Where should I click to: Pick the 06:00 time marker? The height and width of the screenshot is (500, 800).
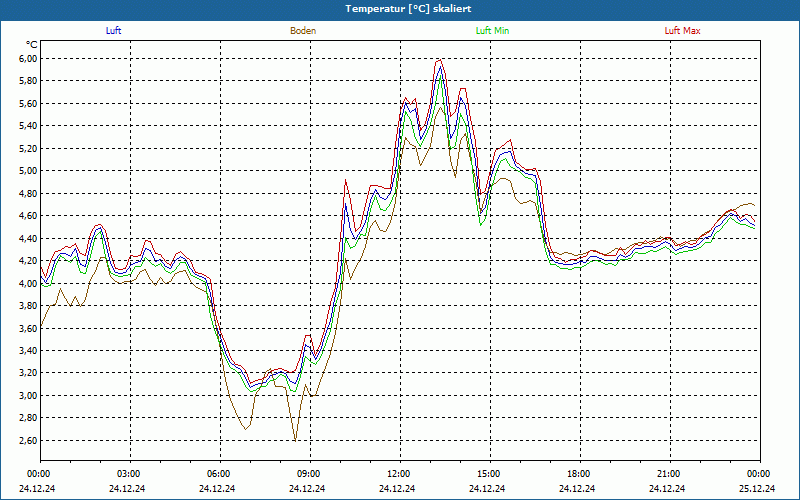tap(219, 474)
